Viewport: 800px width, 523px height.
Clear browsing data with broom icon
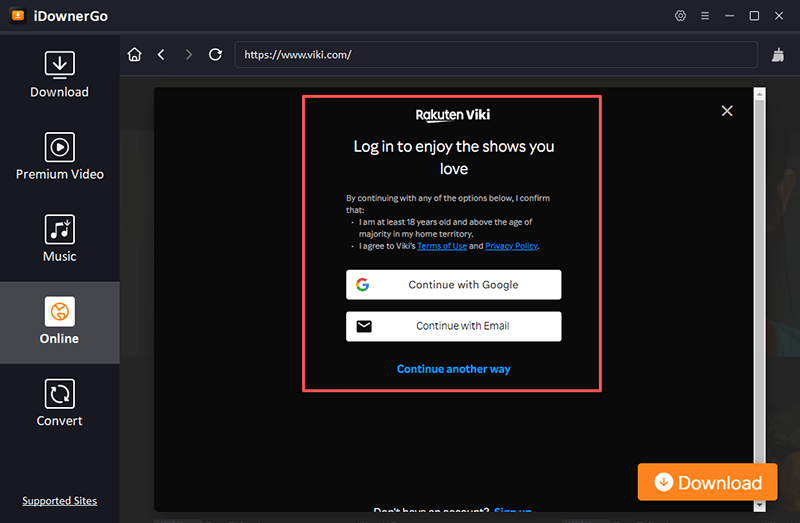point(778,55)
